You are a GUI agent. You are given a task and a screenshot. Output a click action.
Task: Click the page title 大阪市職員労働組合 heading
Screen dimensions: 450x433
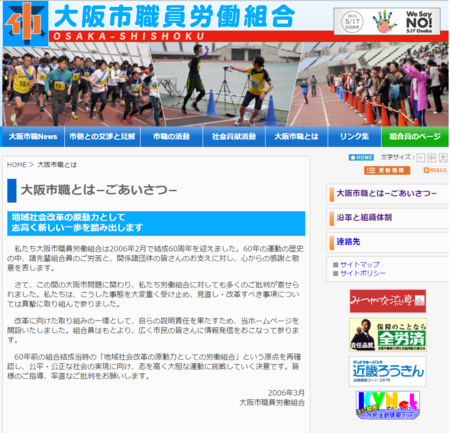174,16
